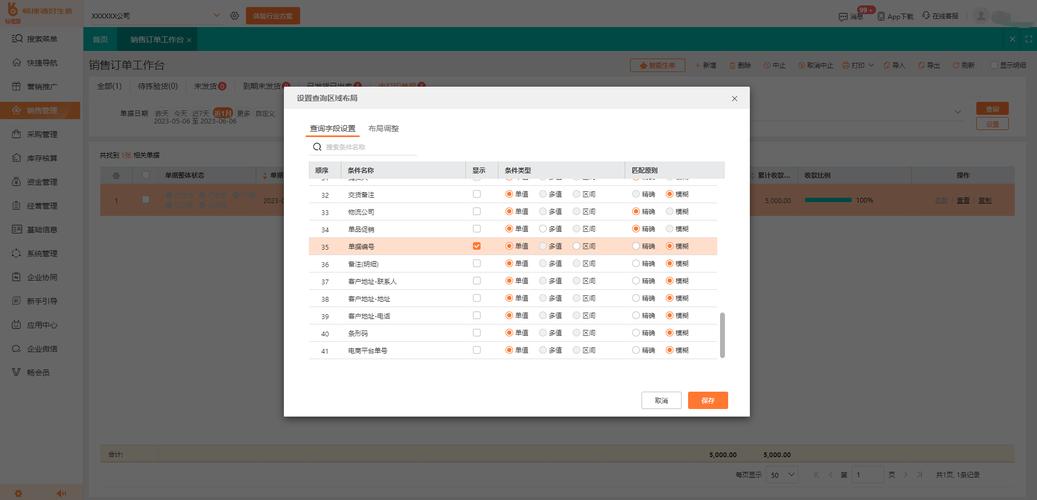Click 取消 button in dialog
Viewport: 1037px width, 500px height.
click(x=661, y=401)
